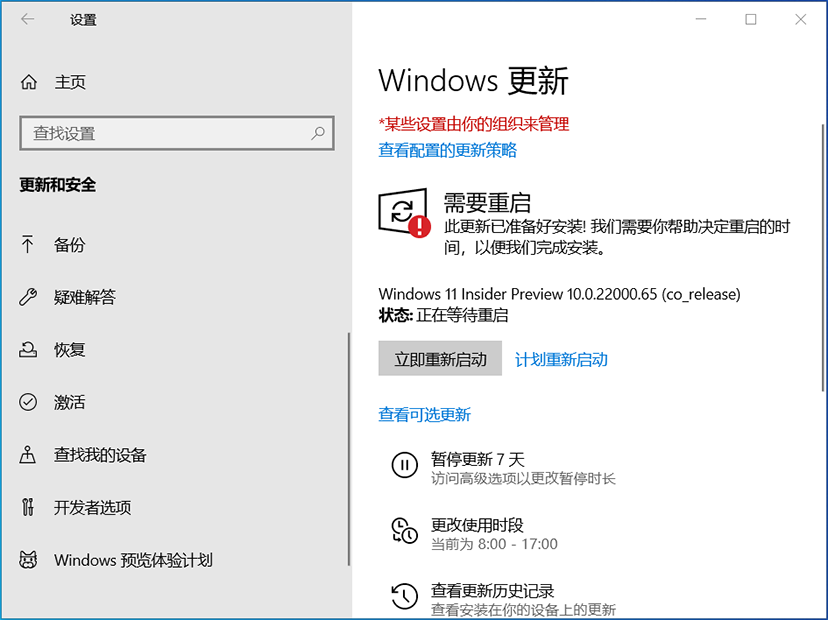Click the 立即重新启动 button
The height and width of the screenshot is (620, 828).
click(440, 359)
